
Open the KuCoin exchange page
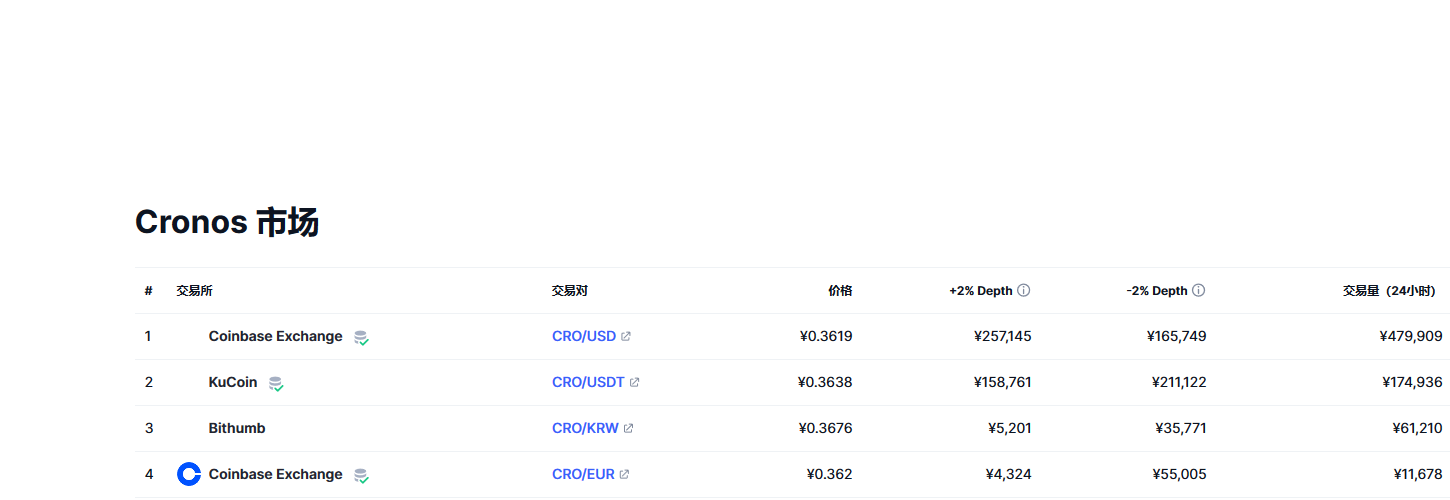point(233,382)
